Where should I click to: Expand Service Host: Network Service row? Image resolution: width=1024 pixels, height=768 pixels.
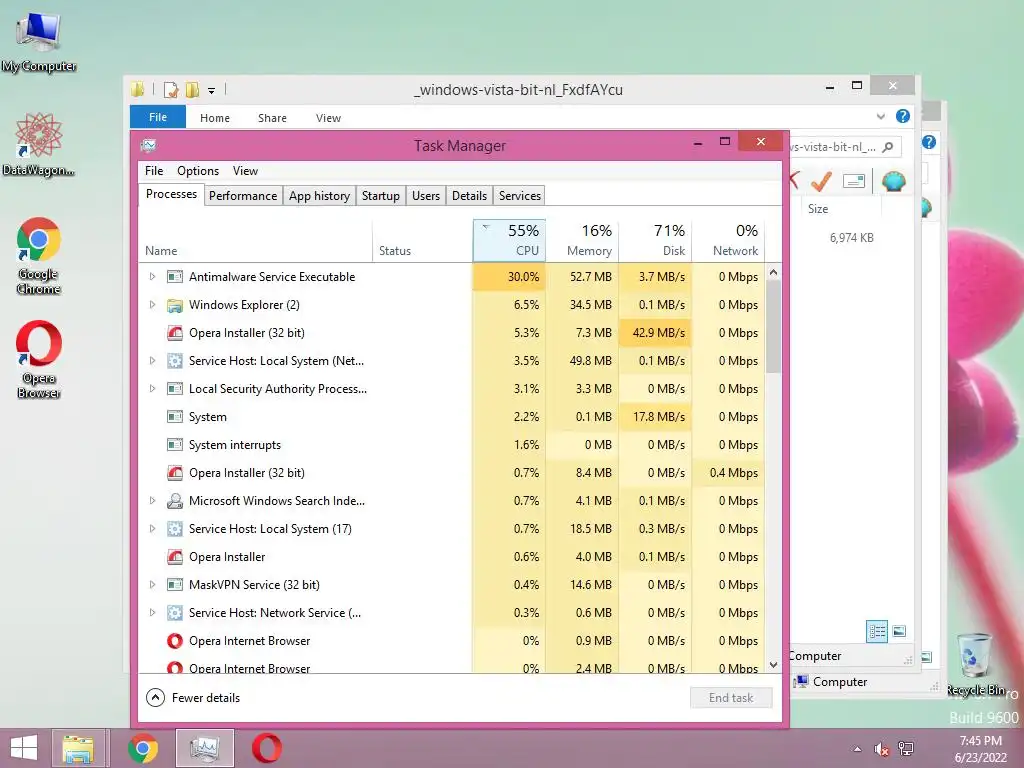pos(152,613)
